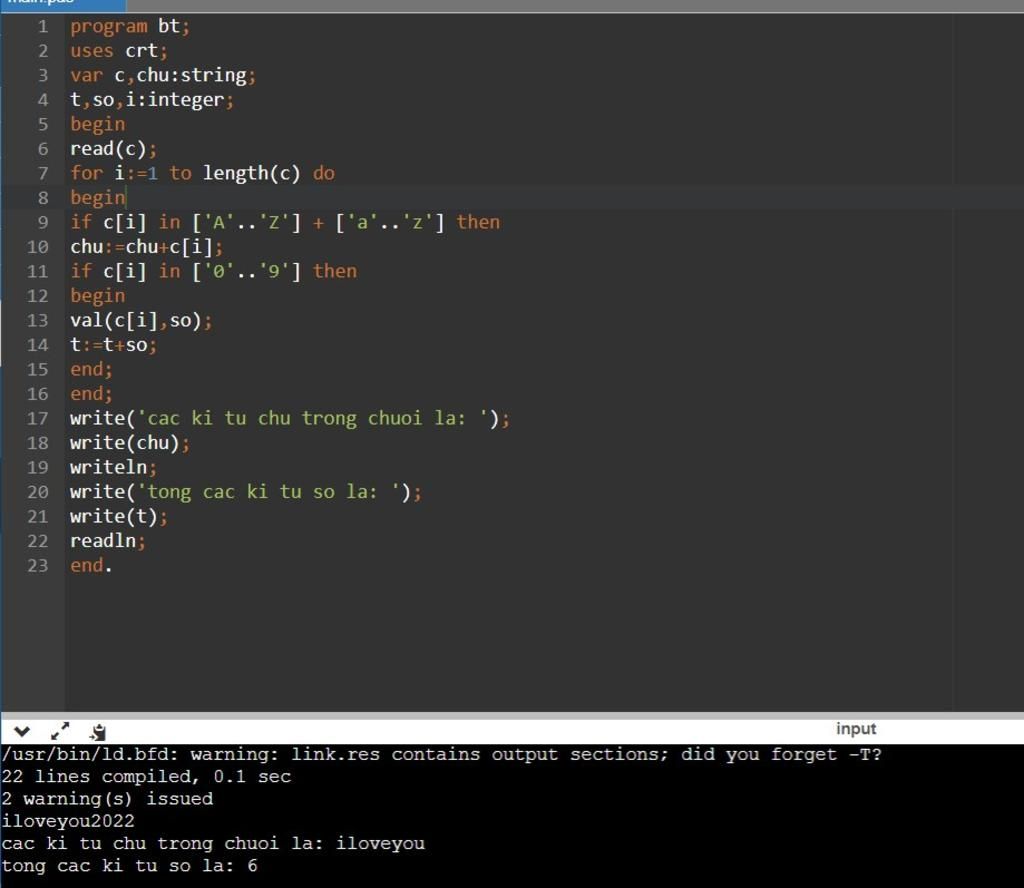Click on 'readln;' line
The width and height of the screenshot is (1024, 888).
click(x=108, y=541)
